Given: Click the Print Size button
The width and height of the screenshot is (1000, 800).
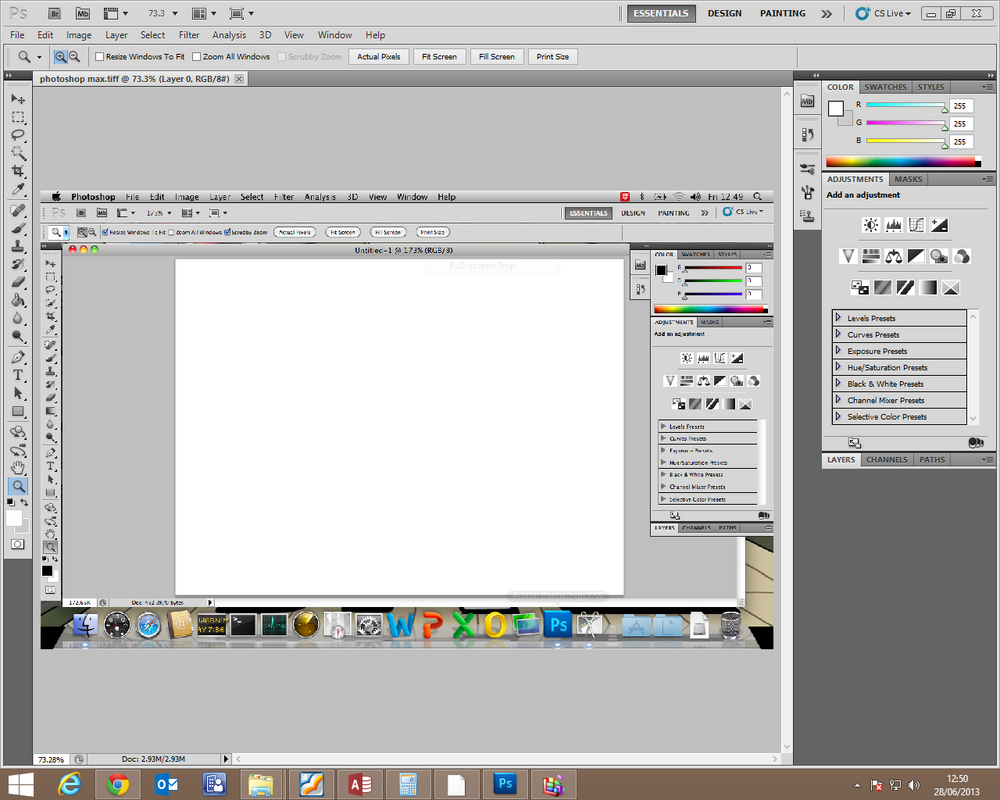Looking at the screenshot, I should pos(552,57).
